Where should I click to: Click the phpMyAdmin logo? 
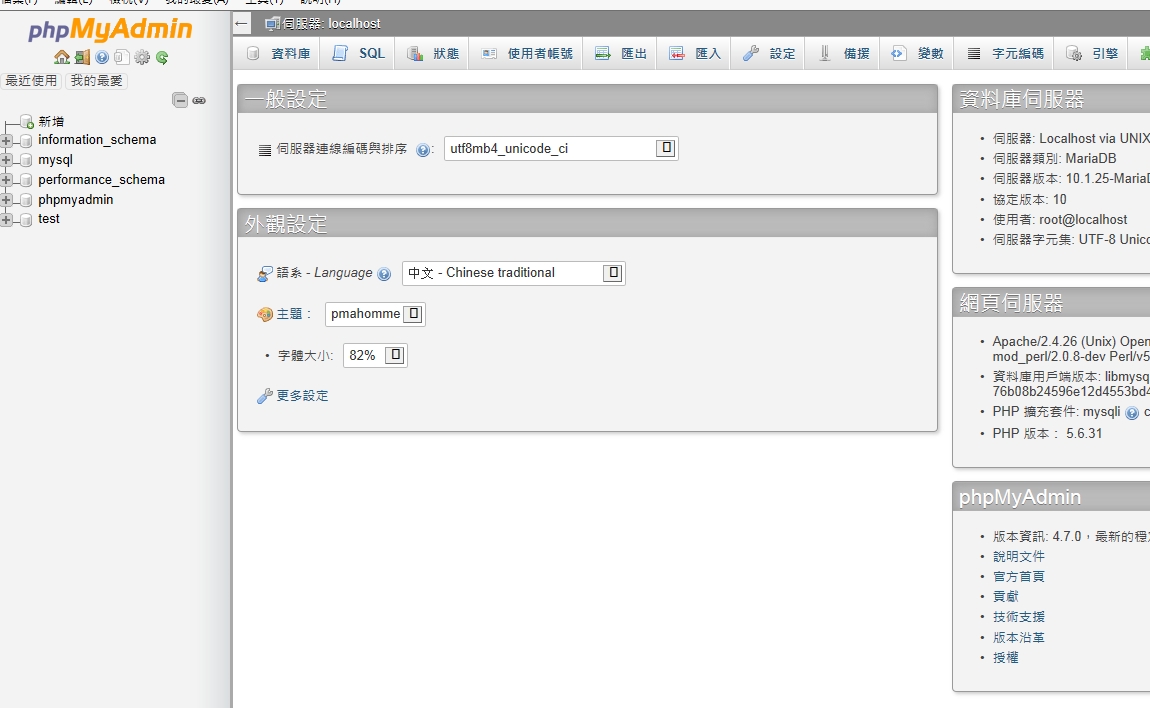(110, 29)
